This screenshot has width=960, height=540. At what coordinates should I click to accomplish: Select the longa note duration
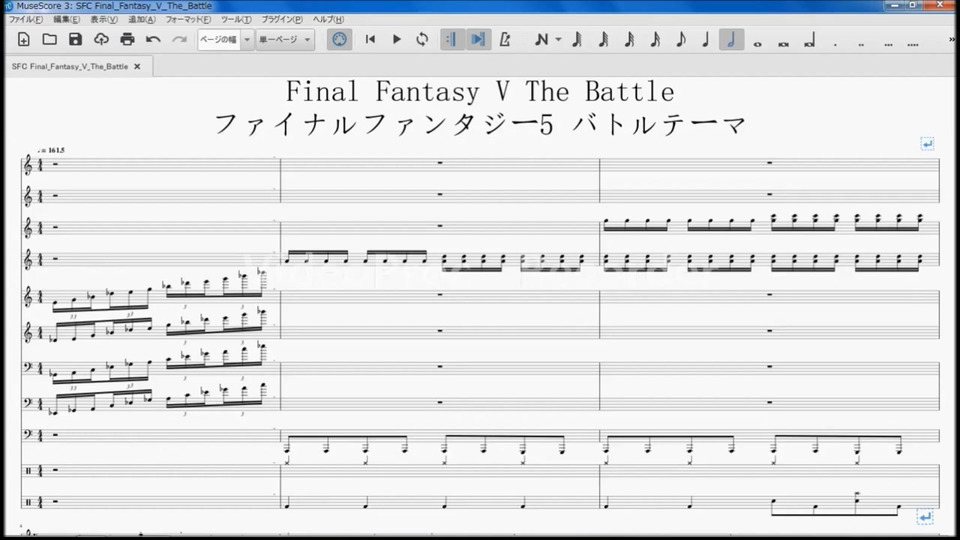[809, 42]
